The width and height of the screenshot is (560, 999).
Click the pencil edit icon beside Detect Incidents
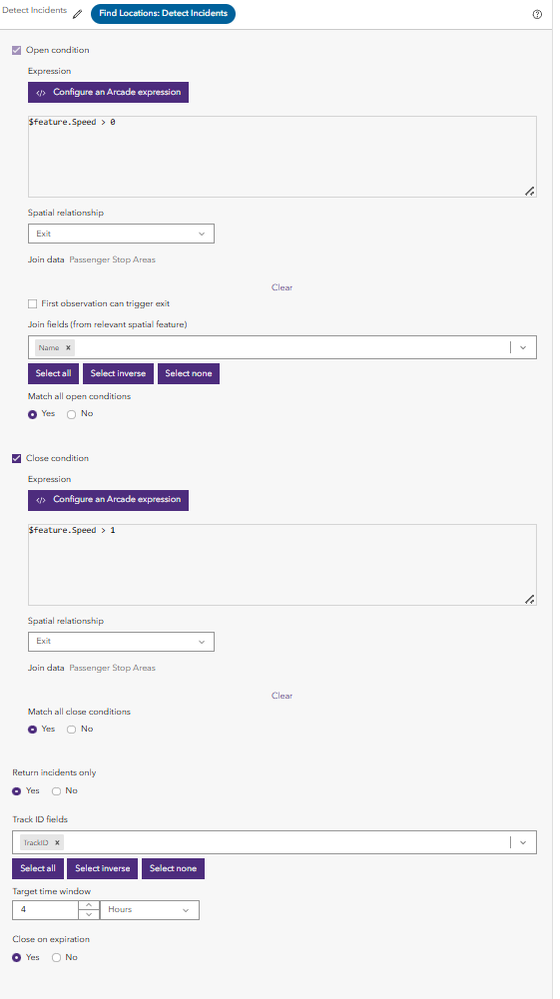click(78, 14)
